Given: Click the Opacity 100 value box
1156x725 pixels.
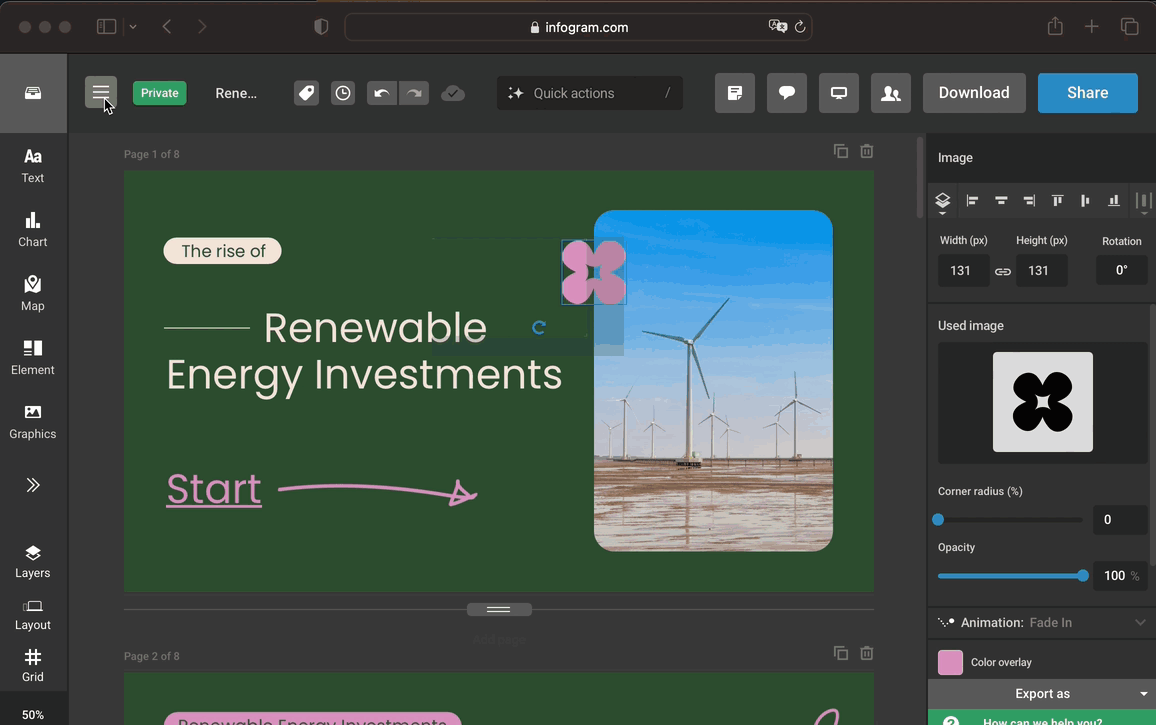Looking at the screenshot, I should pos(1118,576).
